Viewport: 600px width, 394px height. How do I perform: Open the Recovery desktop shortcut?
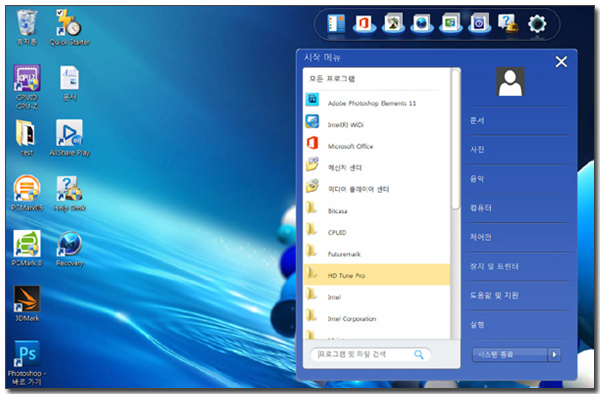69,248
